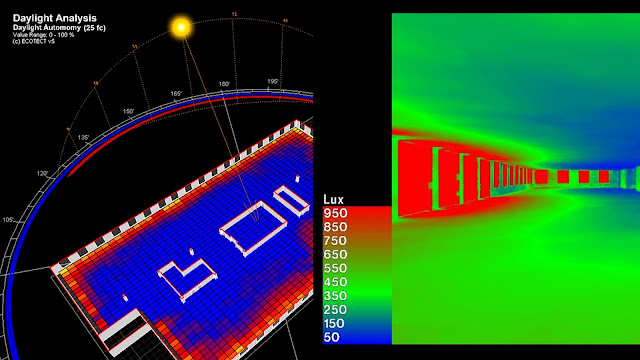The image size is (640, 360).
Task: Click the 150 value in the Lux legend
Action: pos(334,324)
